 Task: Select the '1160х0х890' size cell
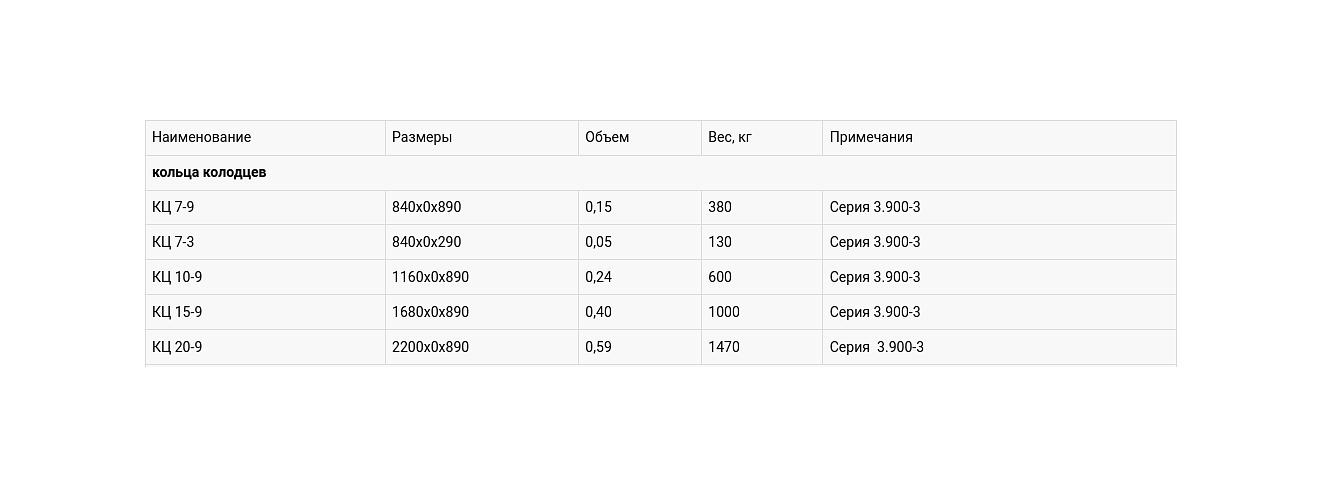click(x=430, y=278)
